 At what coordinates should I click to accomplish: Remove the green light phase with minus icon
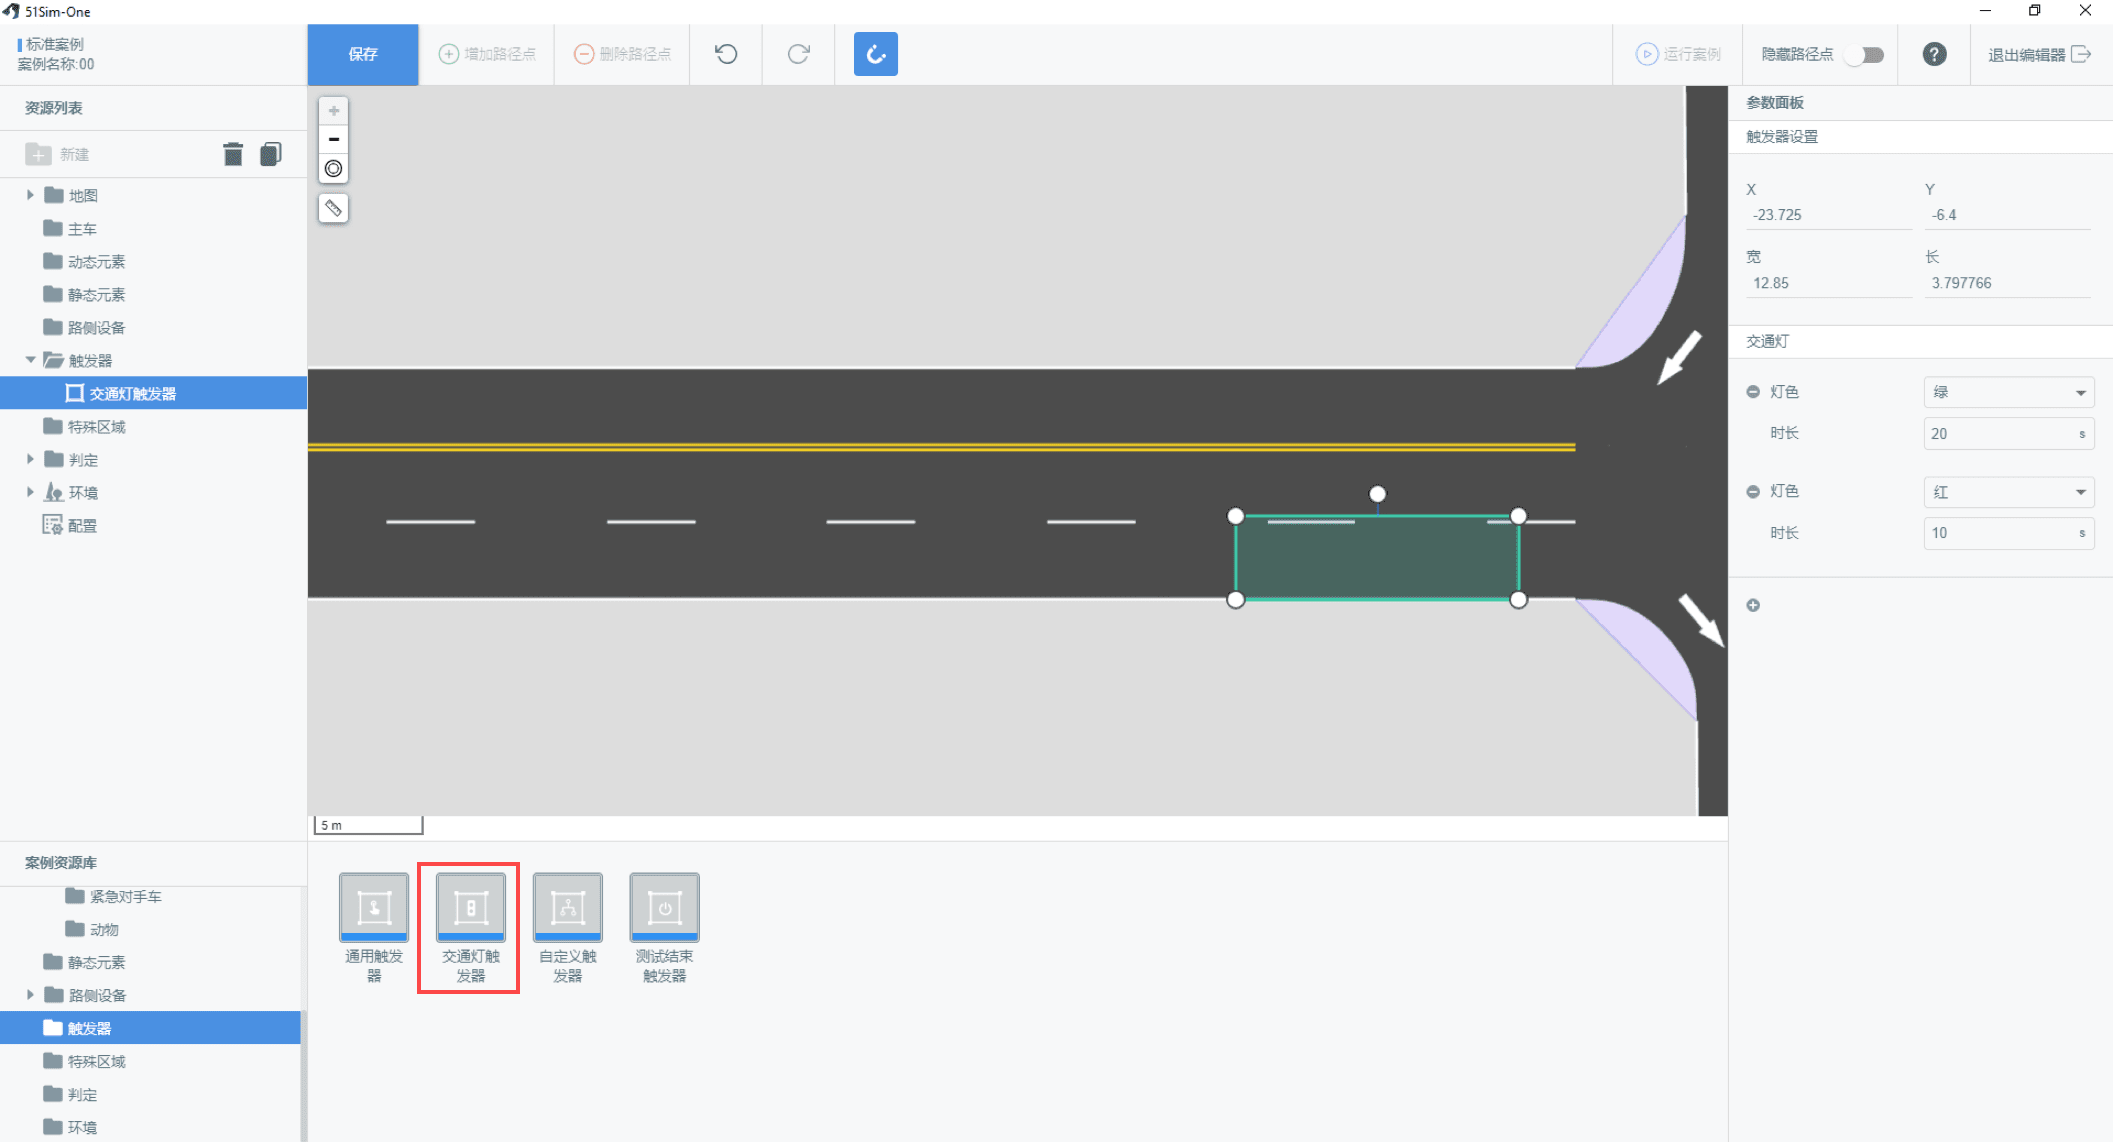[1753, 392]
